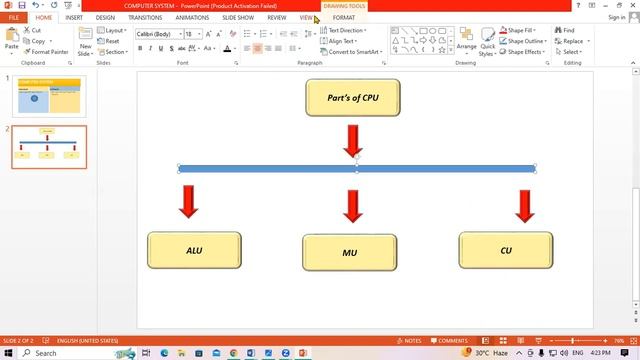
Task: Open Quick Styles gallery
Action: [487, 42]
